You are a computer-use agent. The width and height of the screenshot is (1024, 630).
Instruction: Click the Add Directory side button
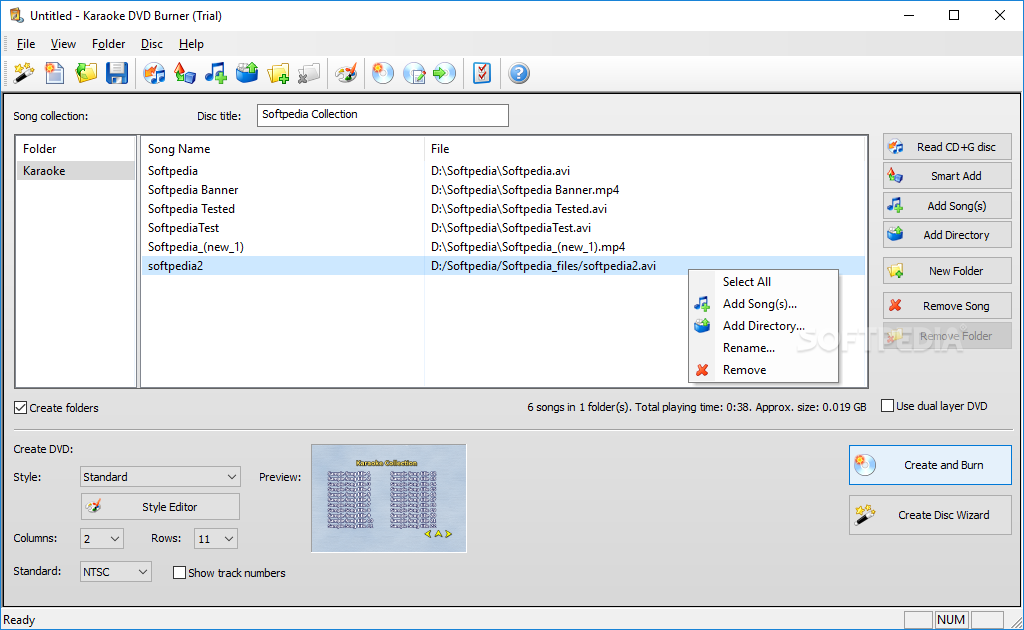point(947,235)
